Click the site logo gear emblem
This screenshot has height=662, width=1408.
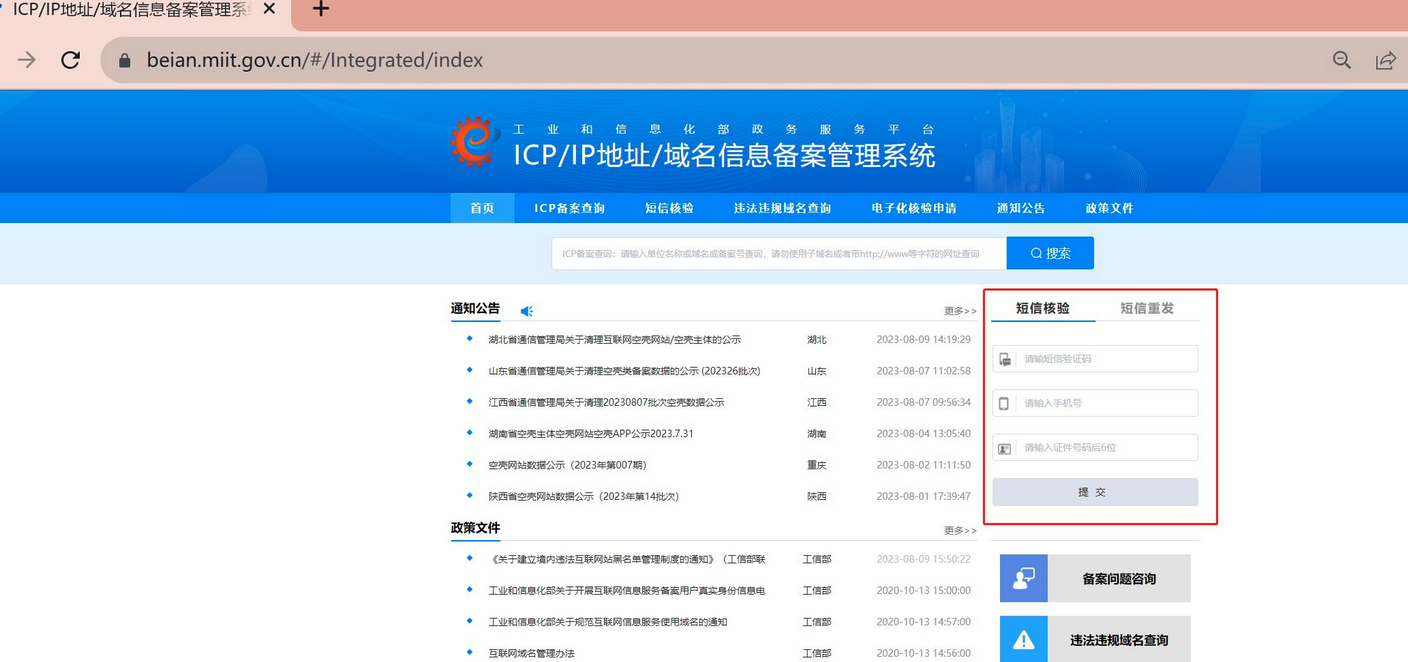(475, 142)
